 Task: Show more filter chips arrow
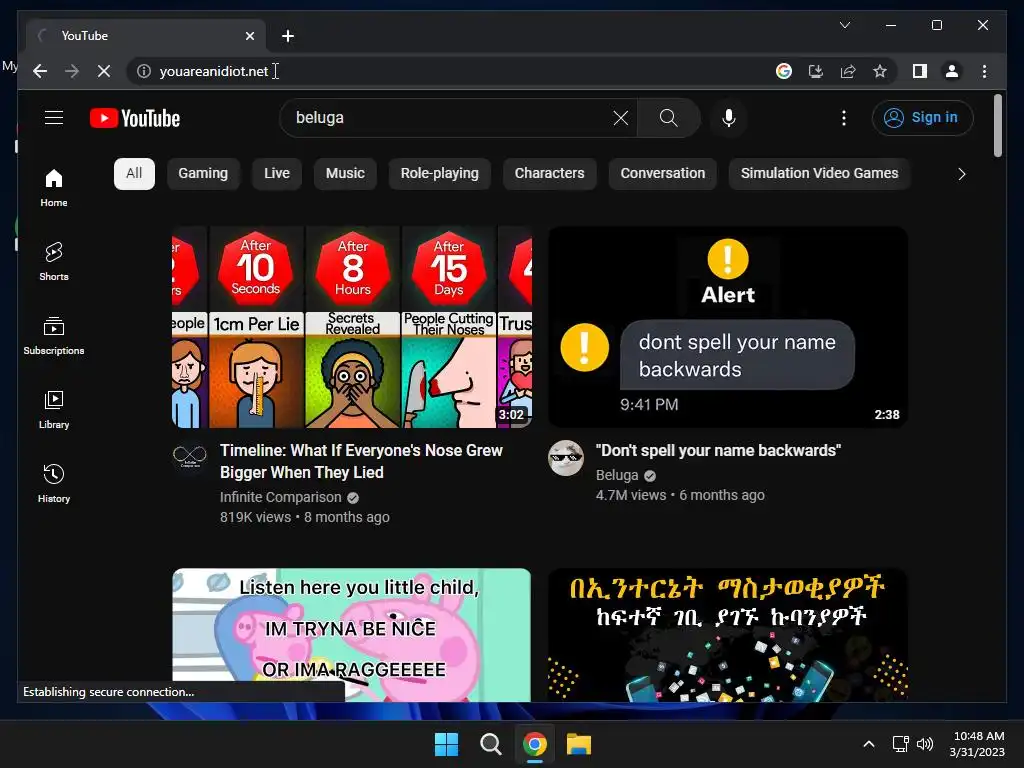[x=961, y=174]
